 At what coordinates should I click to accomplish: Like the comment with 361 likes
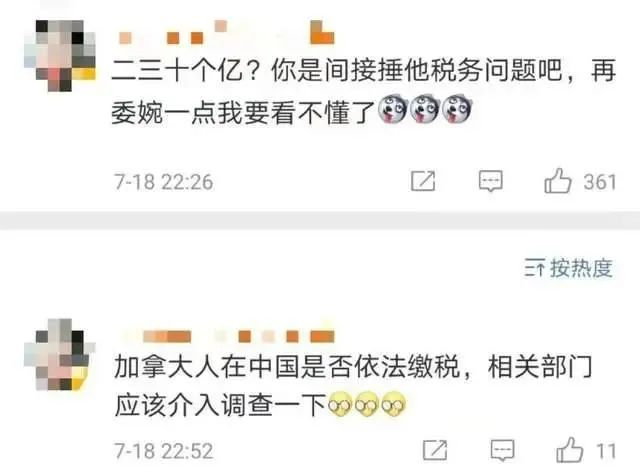tap(558, 181)
